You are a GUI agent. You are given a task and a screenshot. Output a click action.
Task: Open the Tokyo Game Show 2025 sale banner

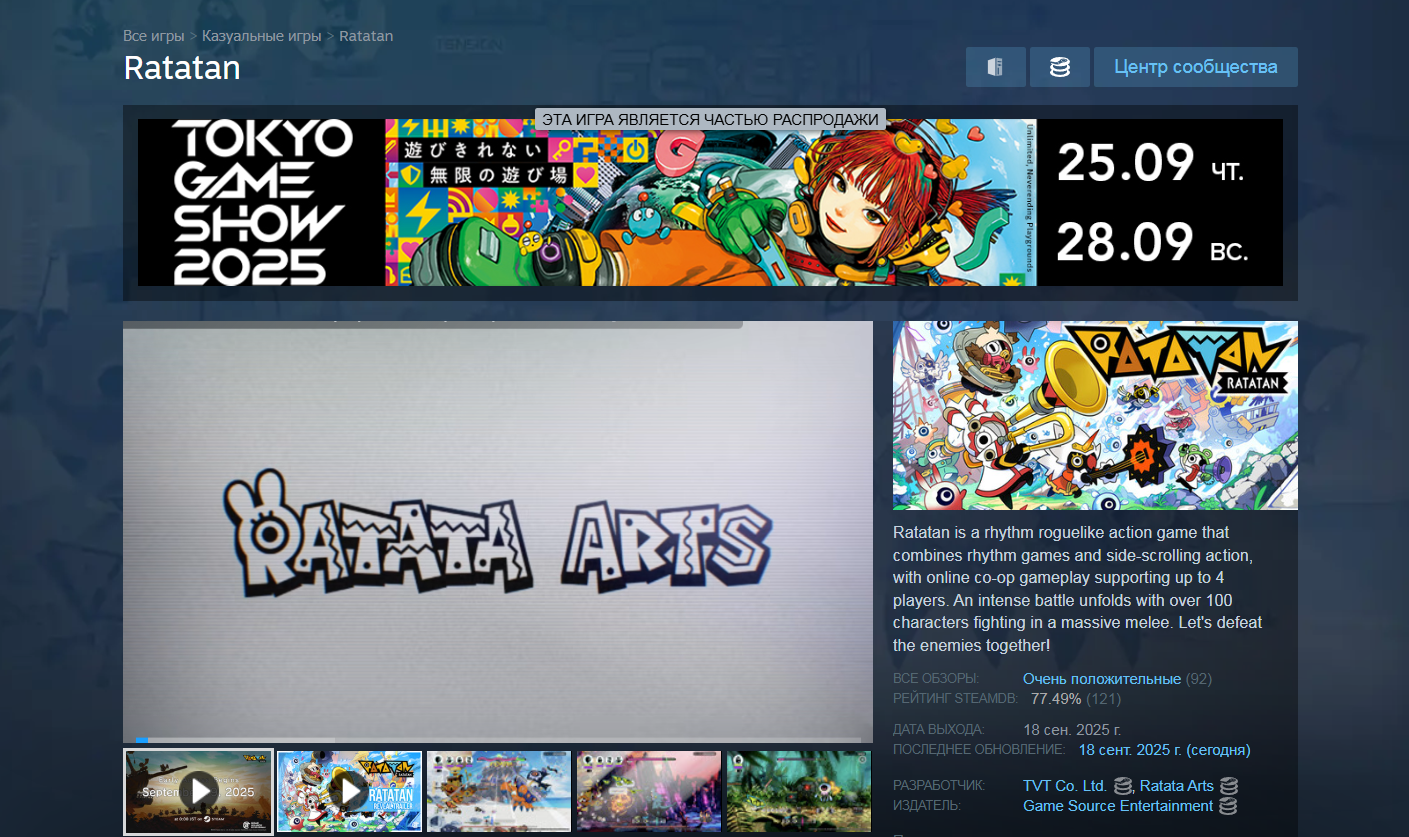(x=710, y=203)
